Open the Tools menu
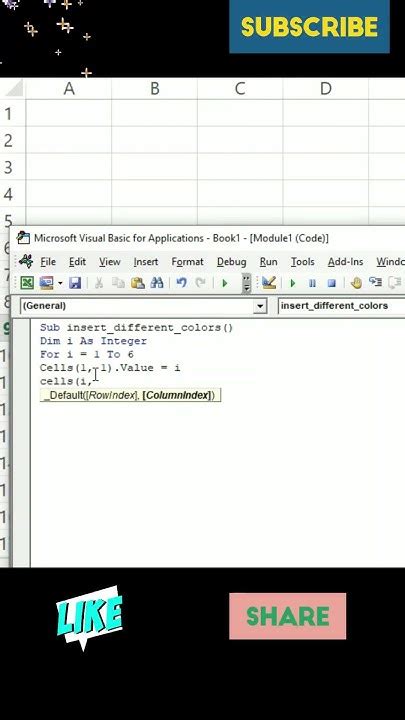Viewport: 405px width, 720px height. 303,262
